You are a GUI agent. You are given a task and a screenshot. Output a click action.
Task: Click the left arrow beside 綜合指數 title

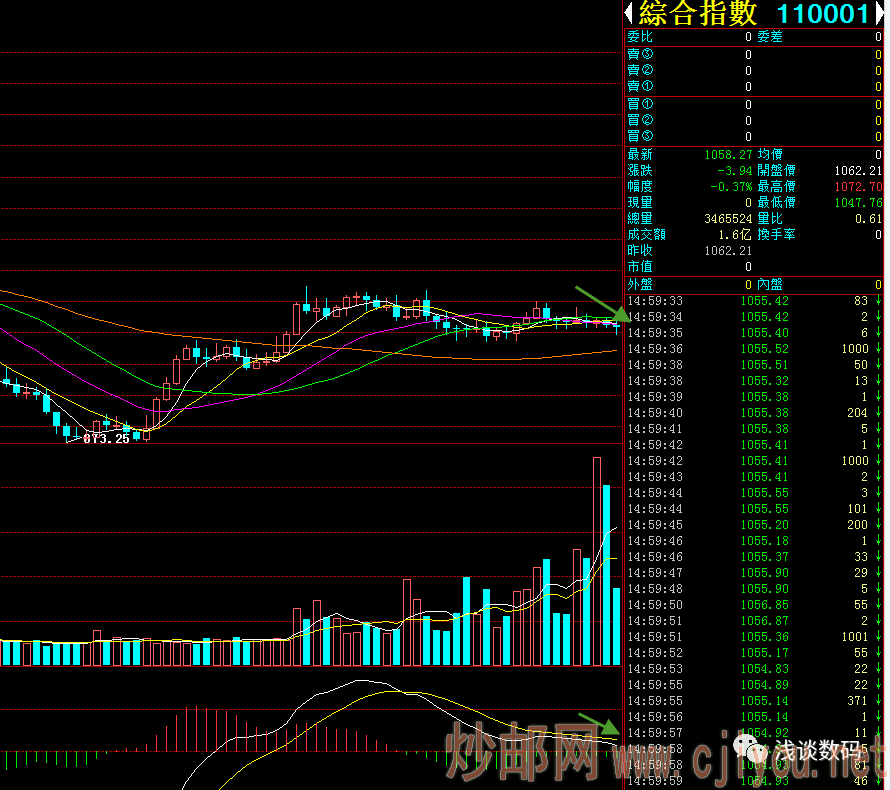pos(628,13)
